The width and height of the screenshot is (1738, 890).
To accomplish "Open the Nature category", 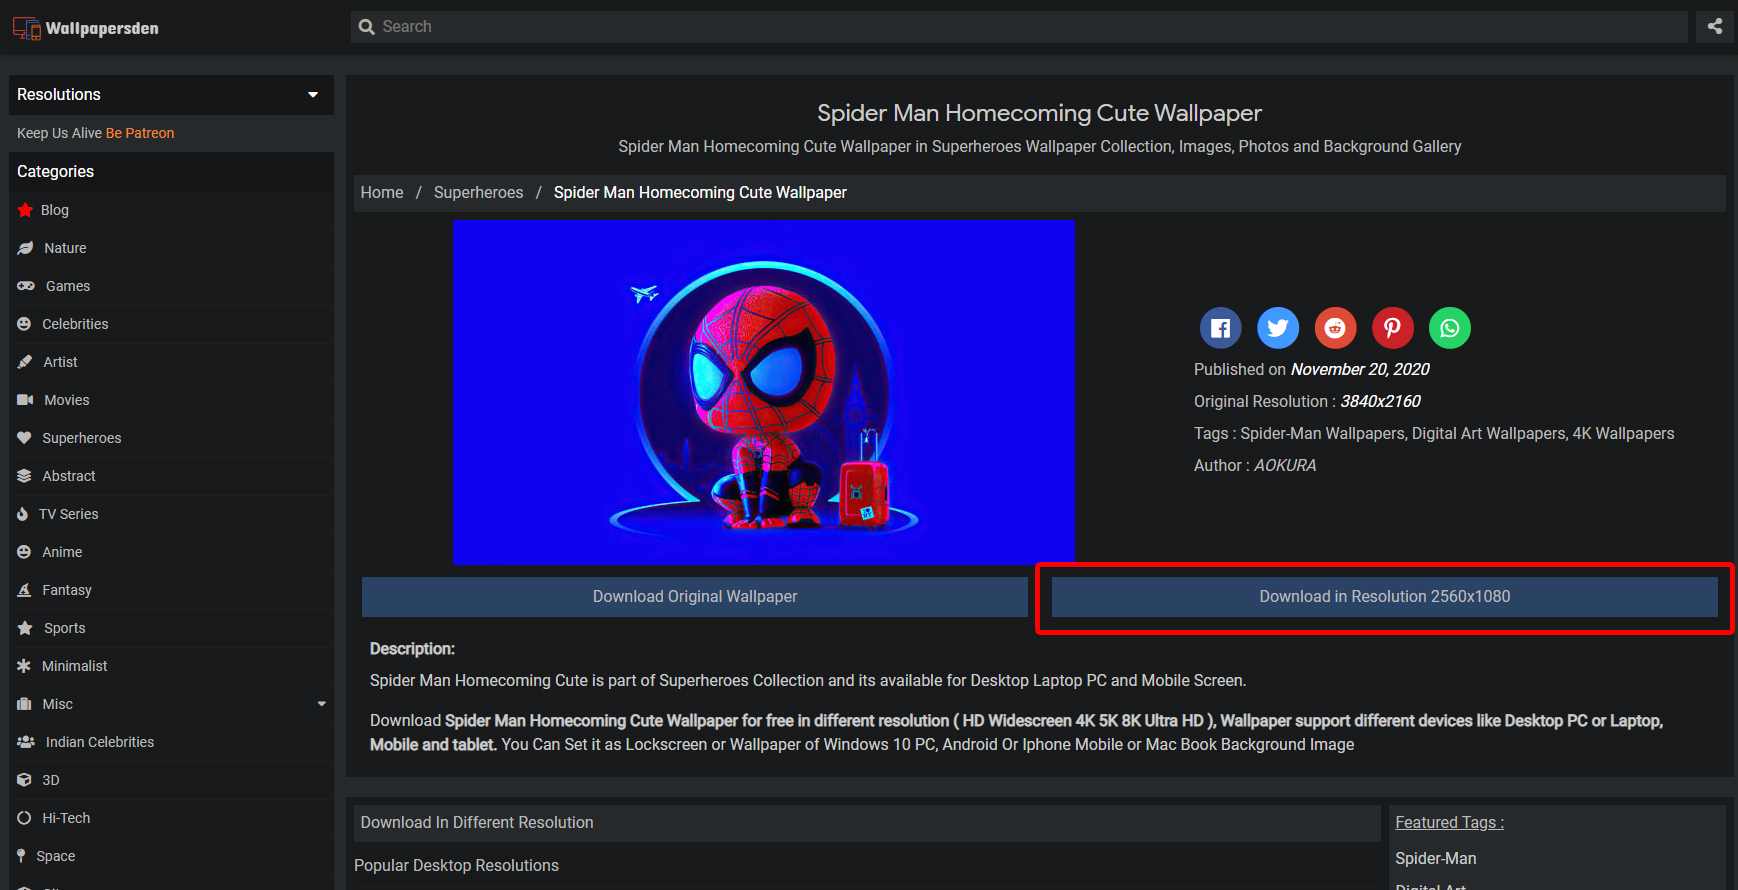I will coord(65,248).
